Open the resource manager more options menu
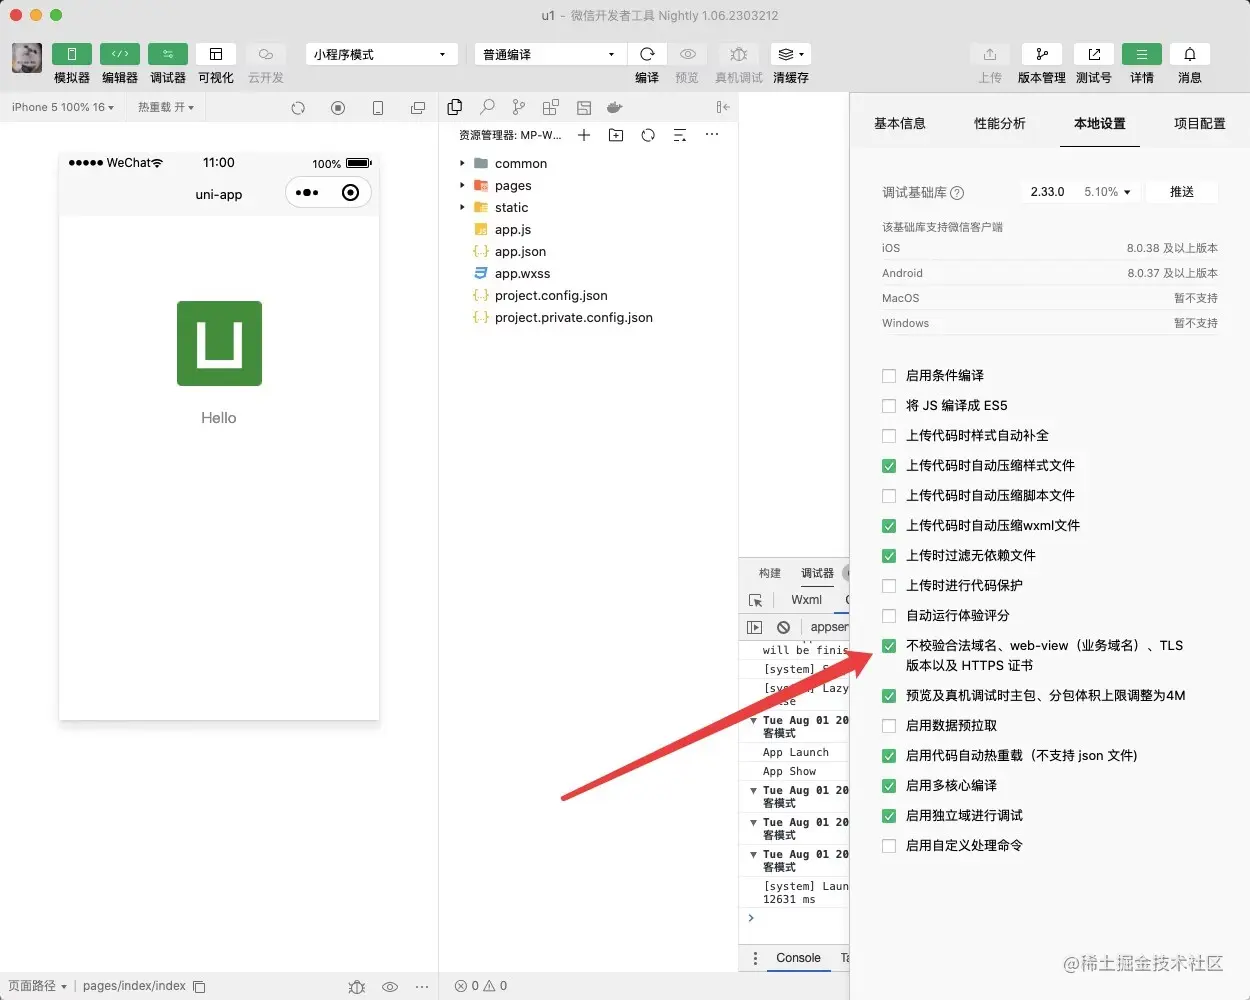1250x1000 pixels. (x=712, y=135)
